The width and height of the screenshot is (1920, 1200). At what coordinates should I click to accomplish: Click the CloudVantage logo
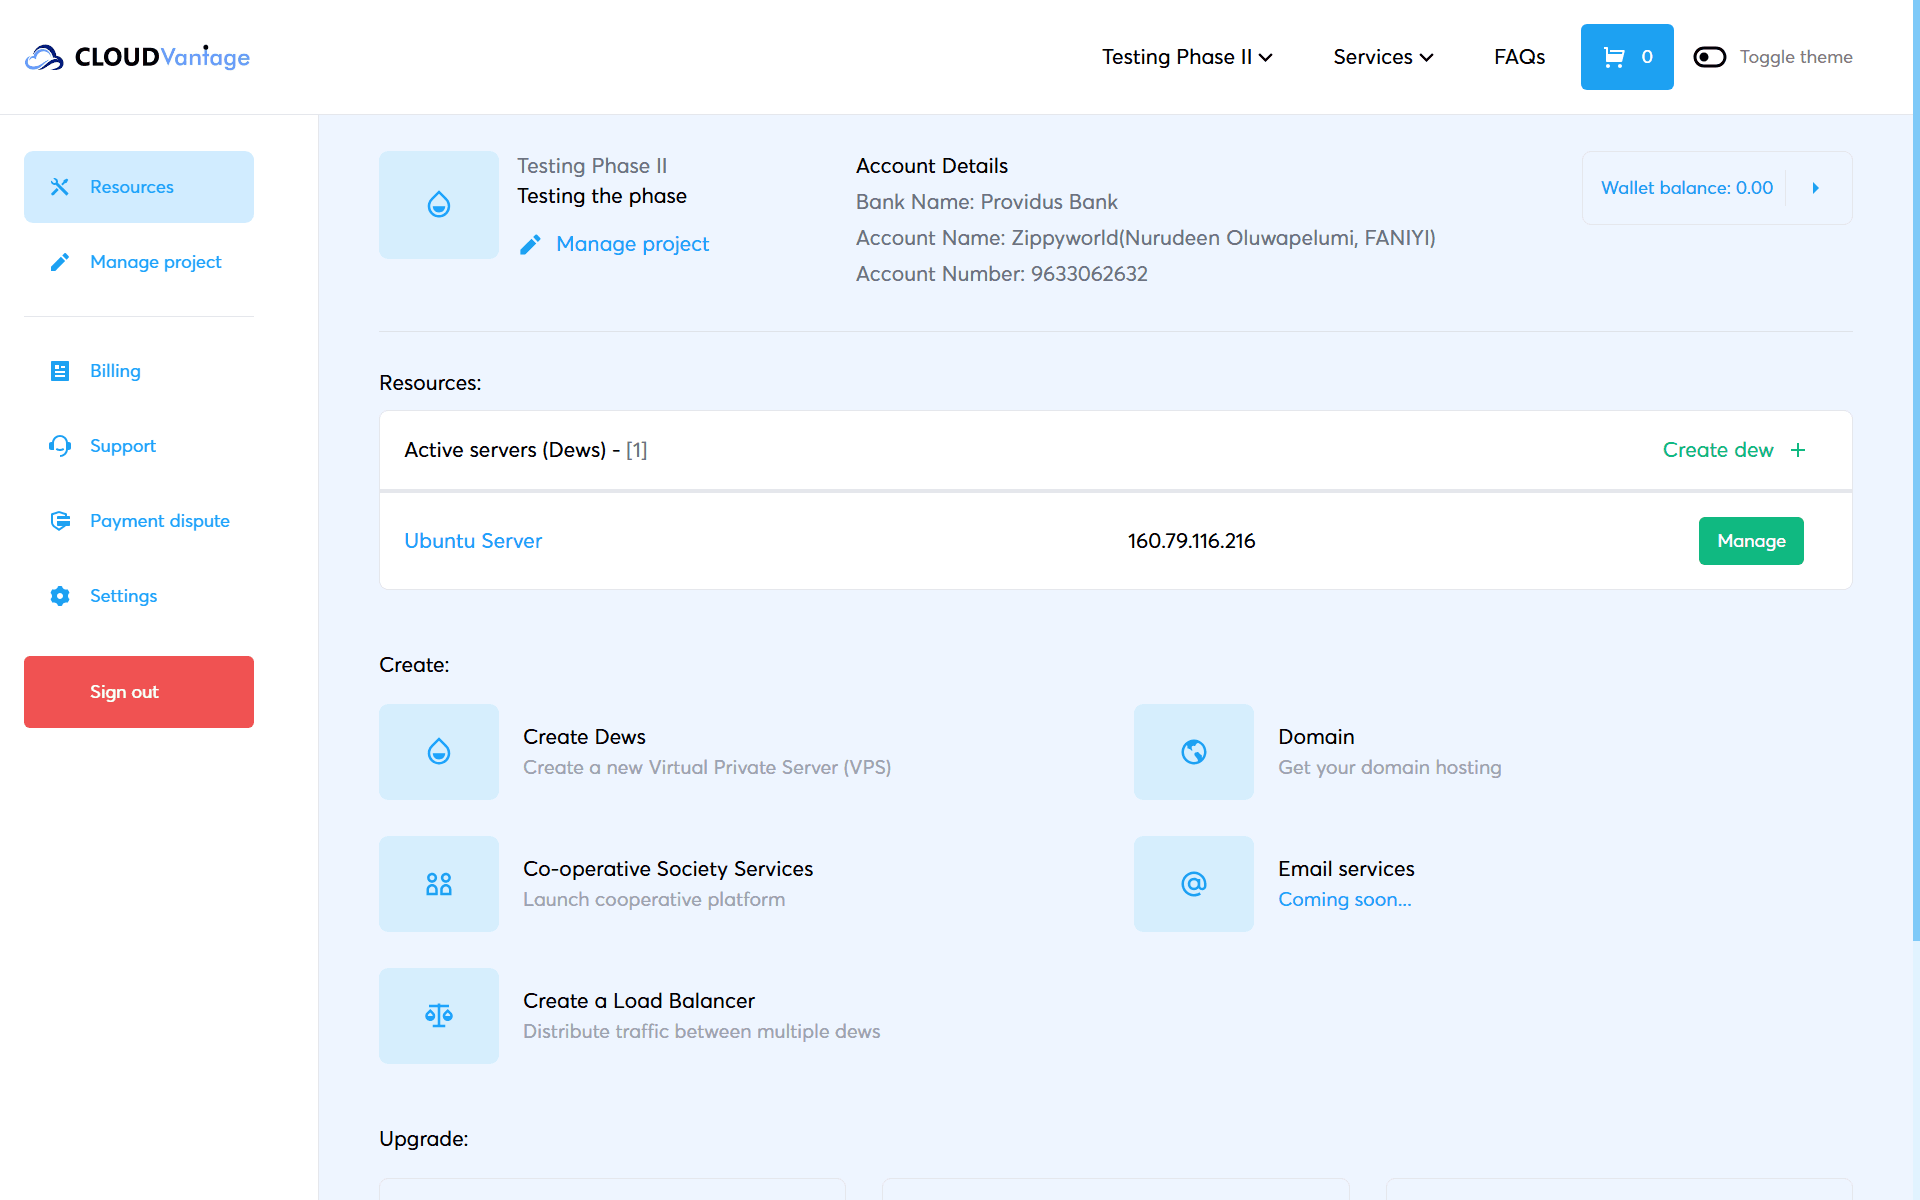[138, 57]
